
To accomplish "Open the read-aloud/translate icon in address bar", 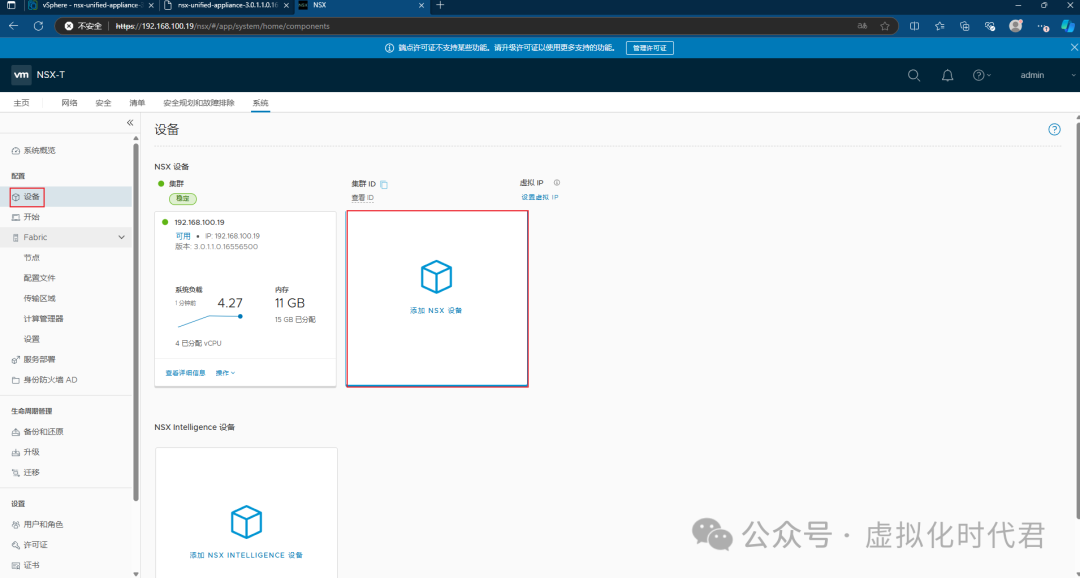I will click(862, 26).
